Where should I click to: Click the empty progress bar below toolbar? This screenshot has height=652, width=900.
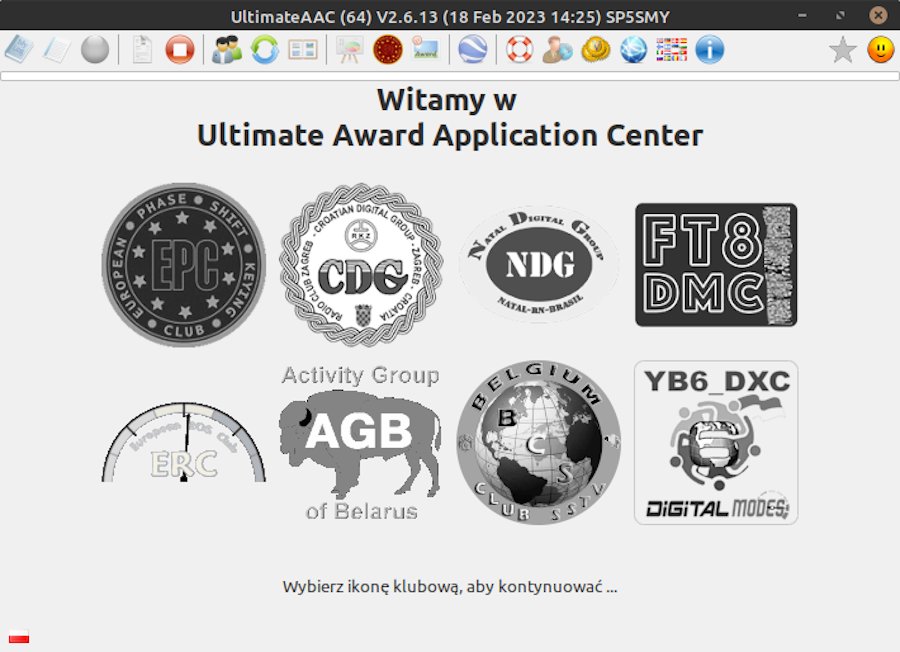[450, 76]
